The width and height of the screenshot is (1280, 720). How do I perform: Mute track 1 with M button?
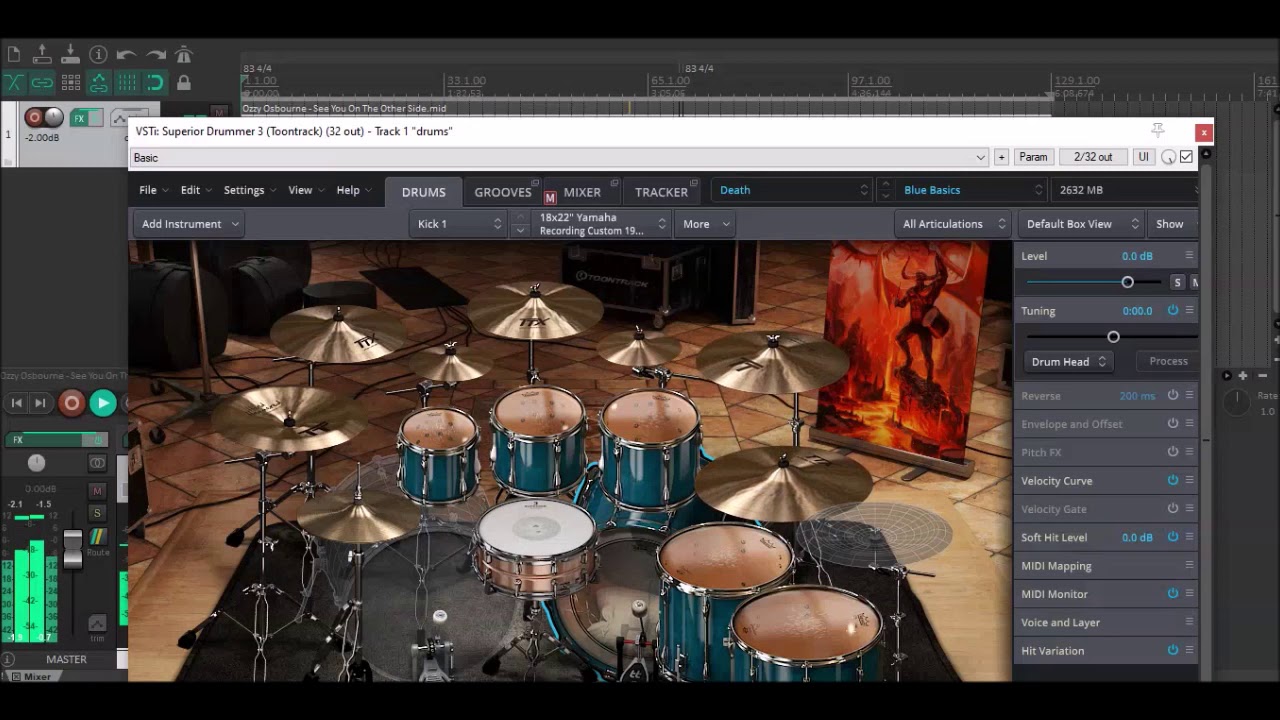tap(218, 113)
